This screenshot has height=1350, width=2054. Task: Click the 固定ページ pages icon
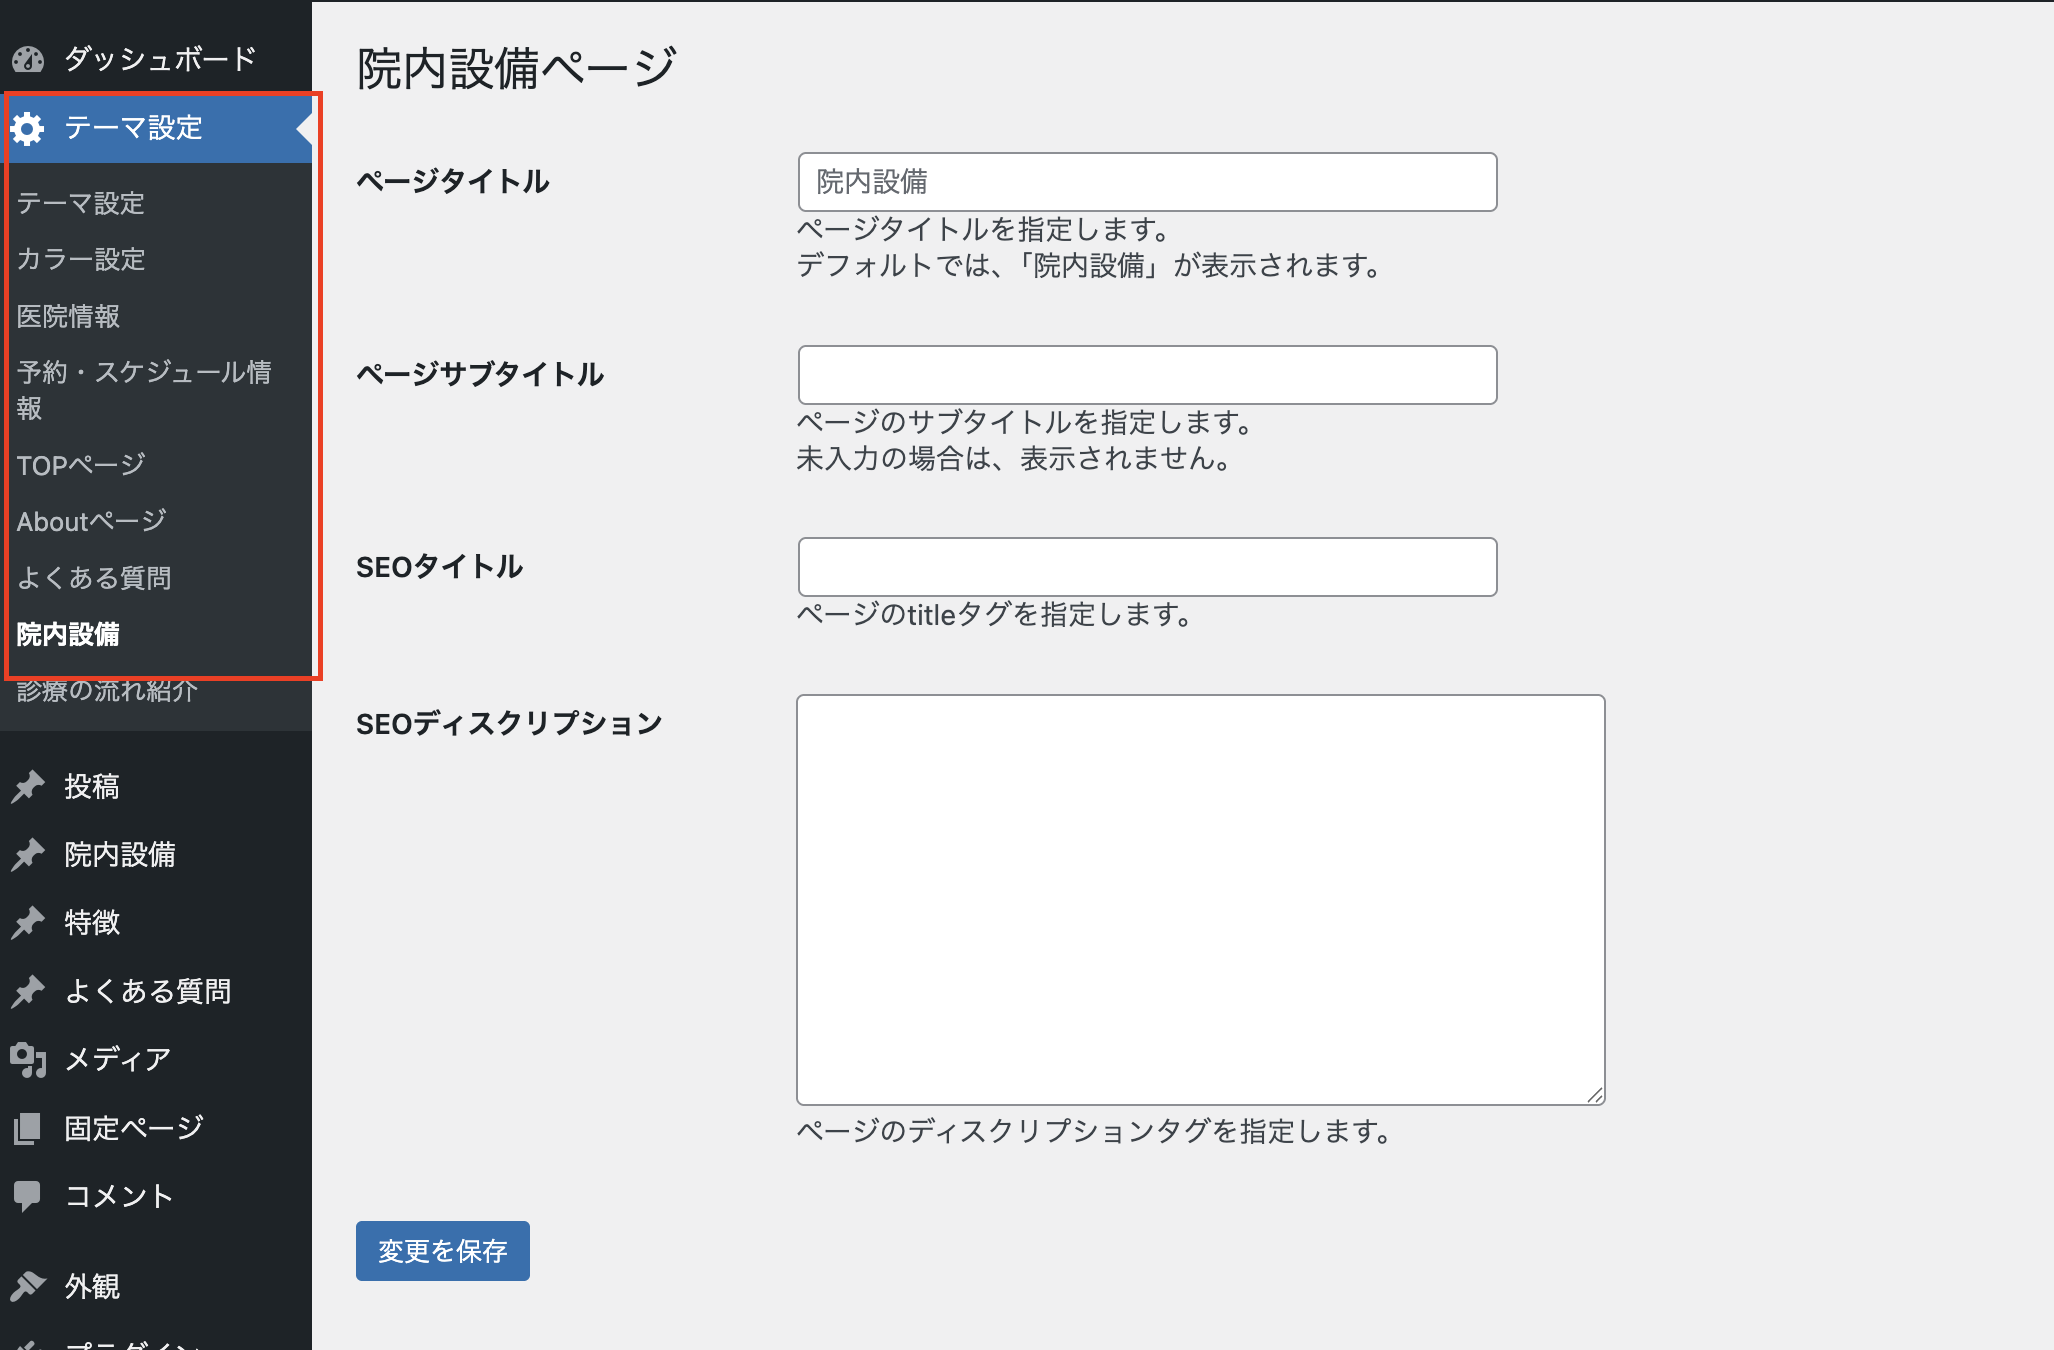(28, 1128)
